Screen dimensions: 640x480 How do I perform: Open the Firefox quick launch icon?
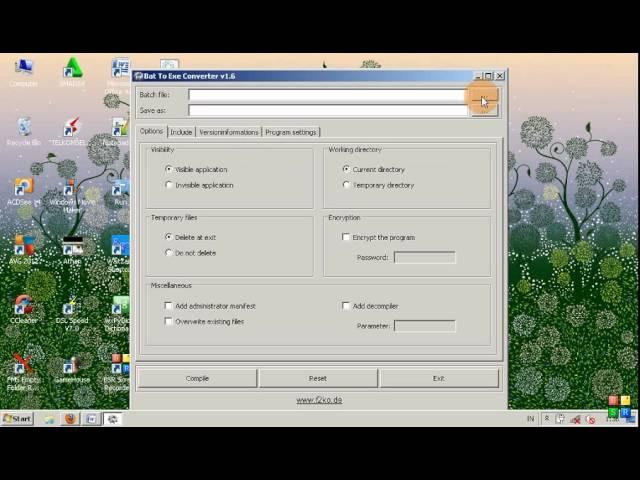pyautogui.click(x=70, y=419)
